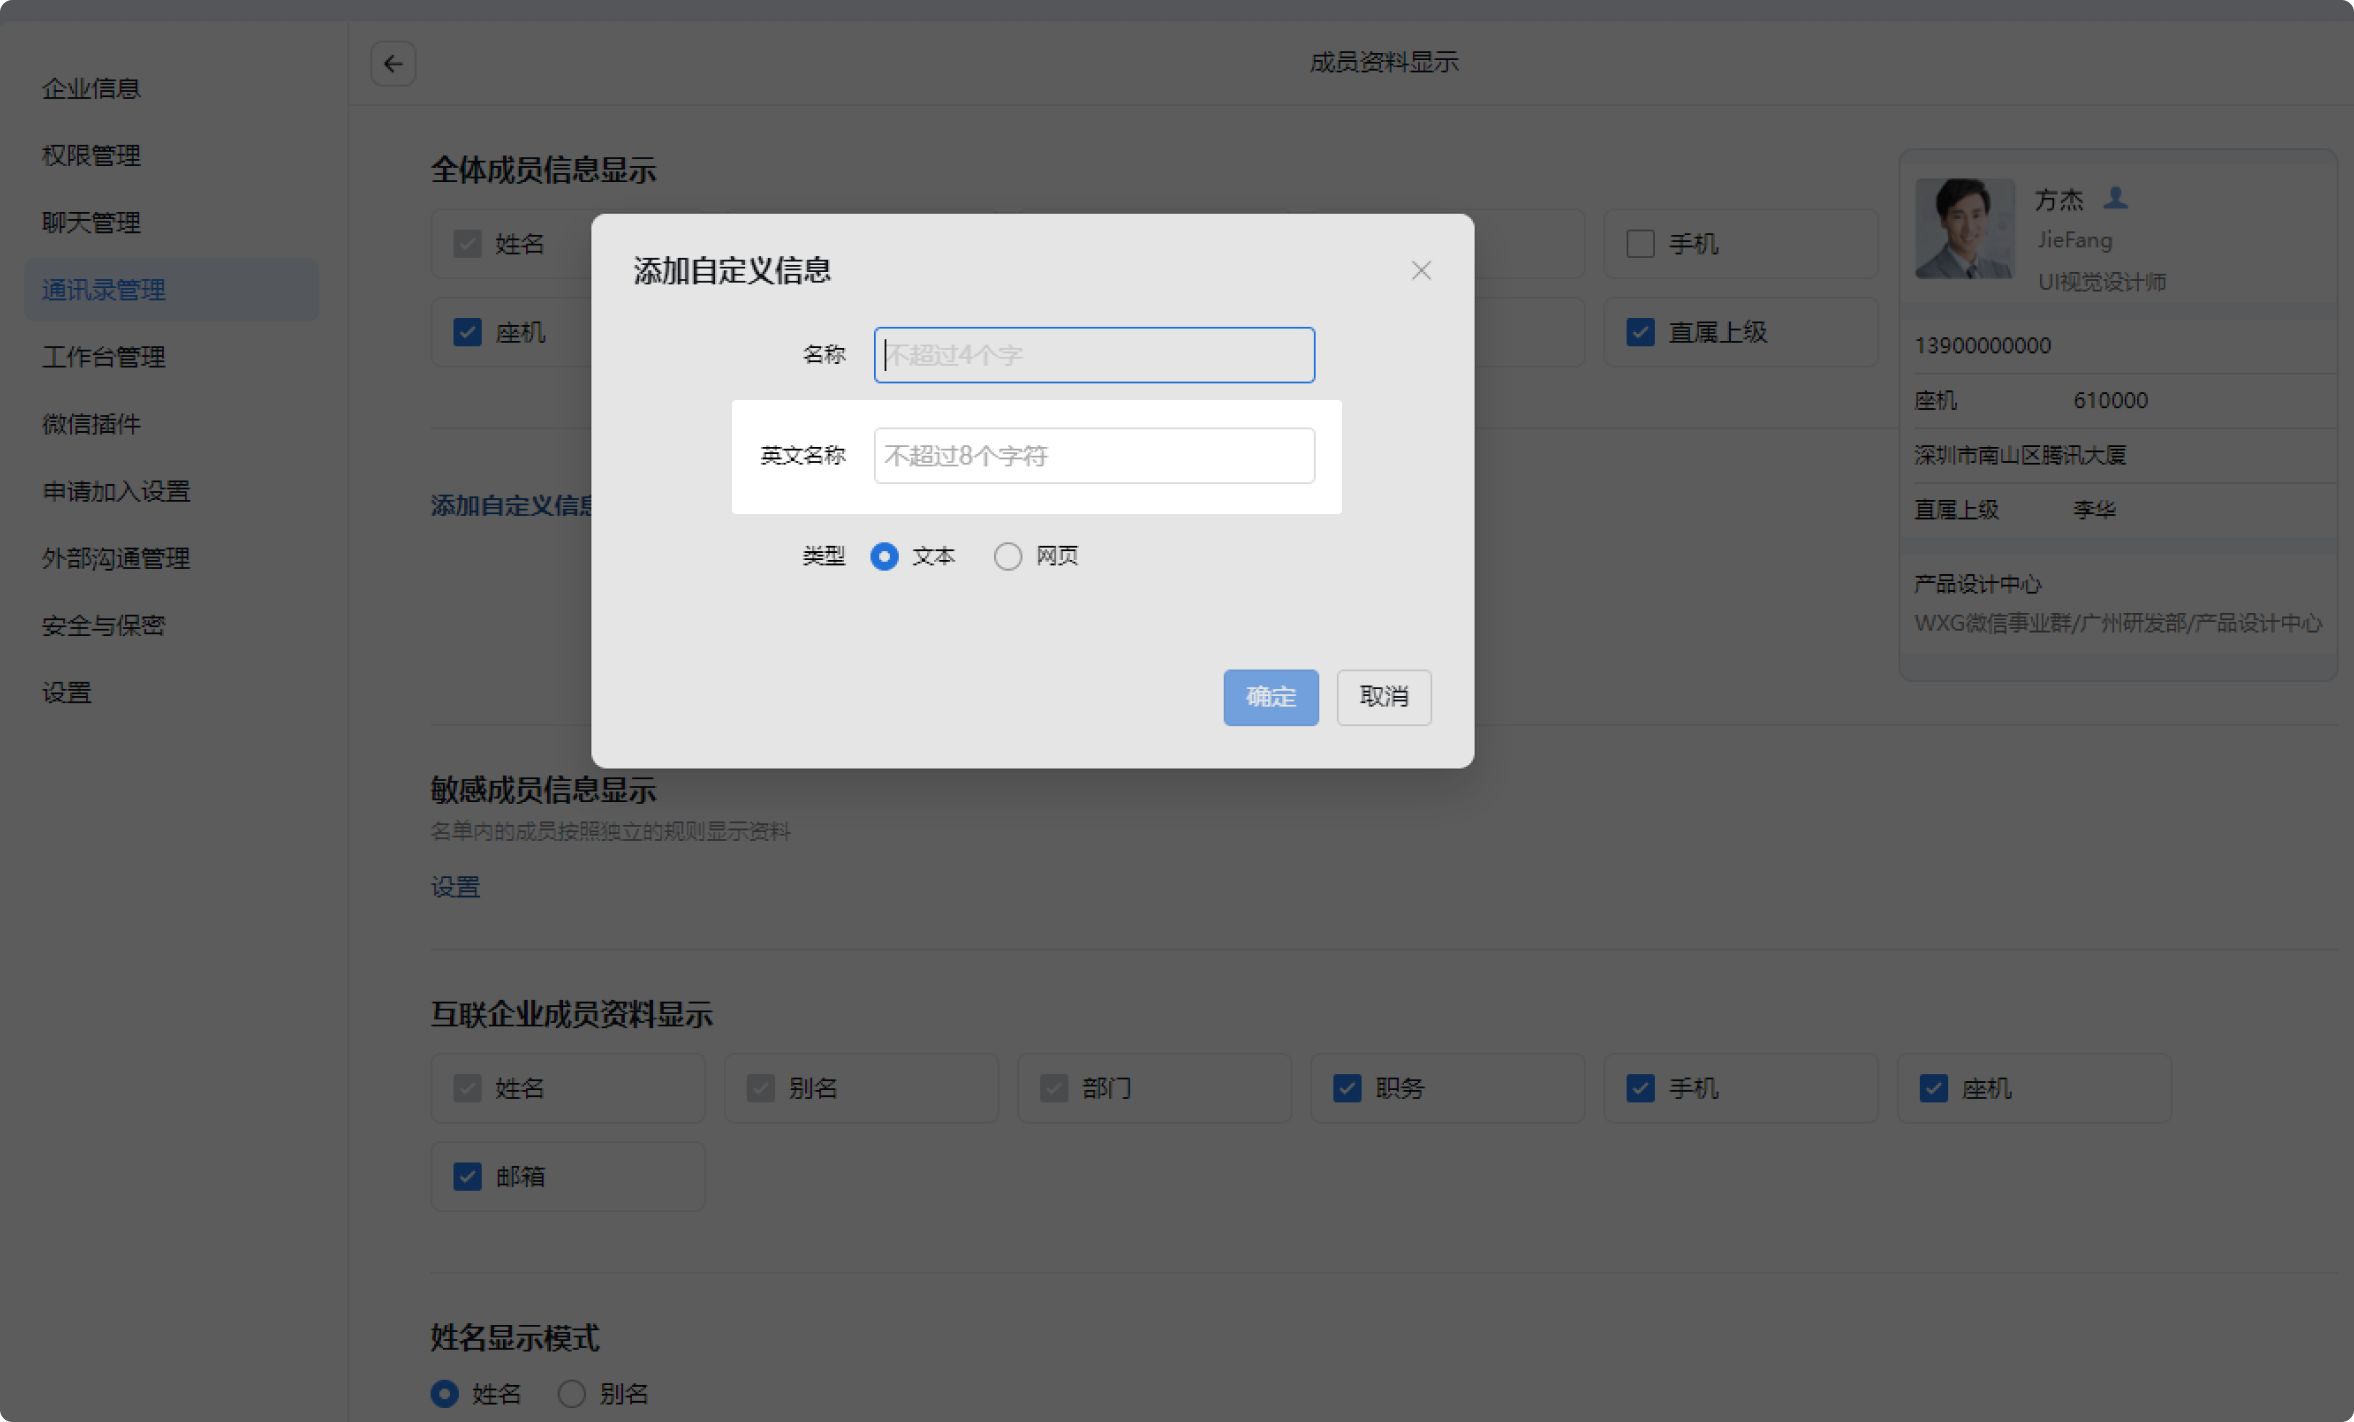The width and height of the screenshot is (2354, 1422).
Task: Click the person icon beside 方杰
Action: (x=2115, y=198)
